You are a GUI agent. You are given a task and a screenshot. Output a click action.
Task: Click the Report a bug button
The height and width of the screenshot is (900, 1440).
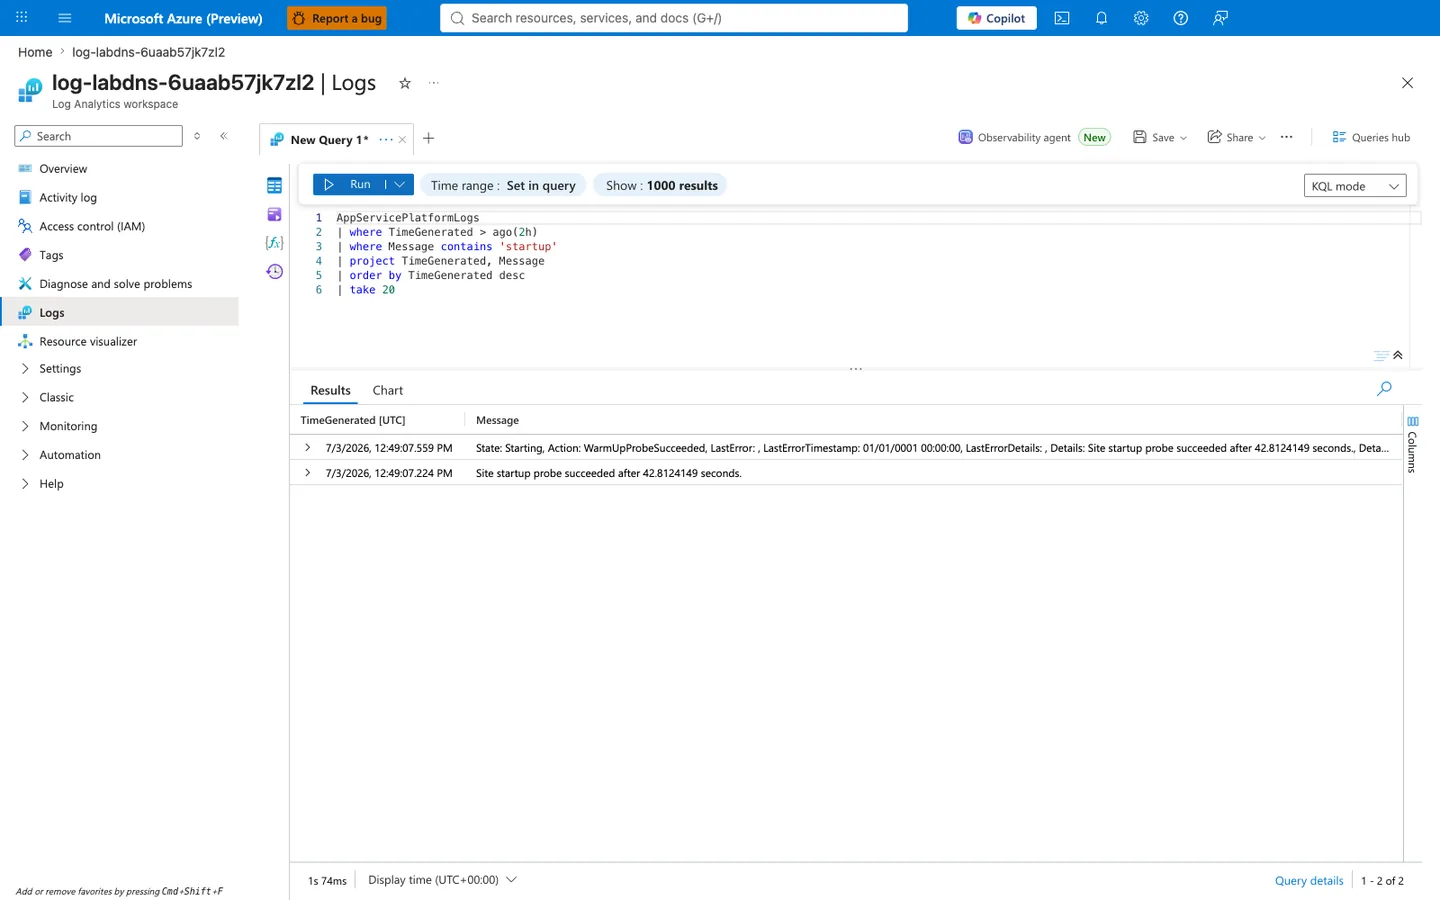point(337,18)
